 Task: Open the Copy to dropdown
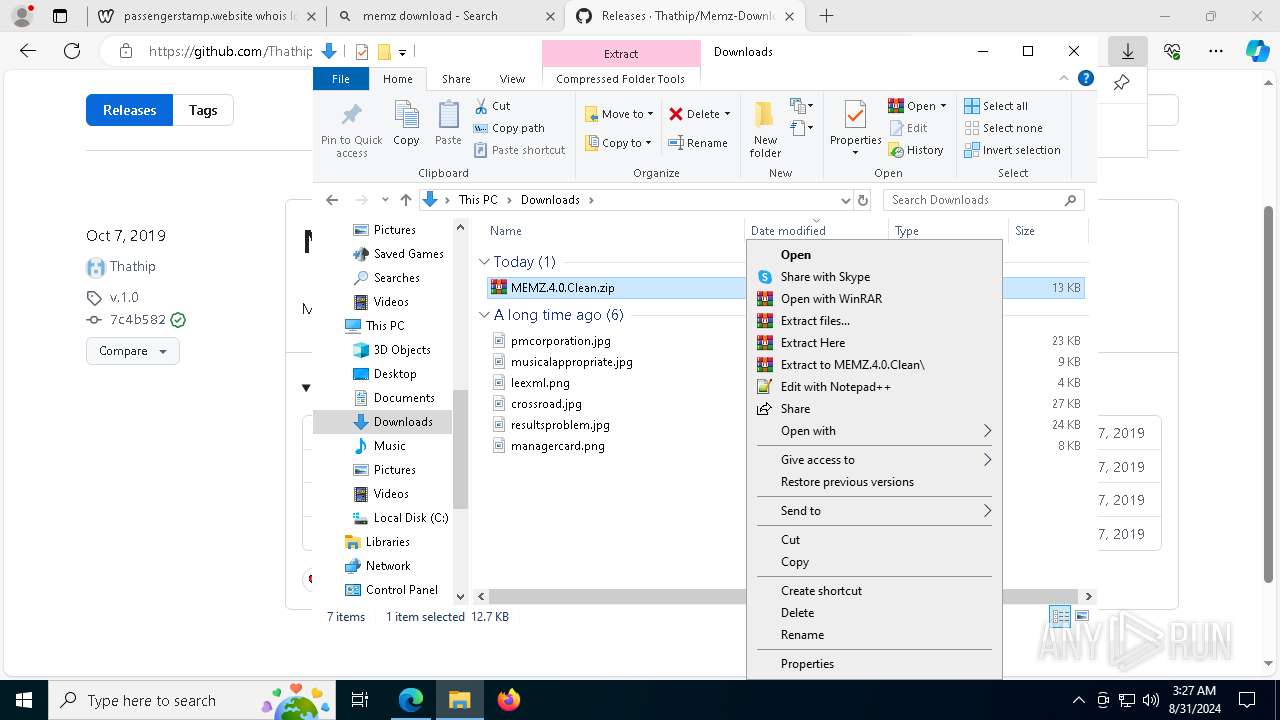[619, 143]
